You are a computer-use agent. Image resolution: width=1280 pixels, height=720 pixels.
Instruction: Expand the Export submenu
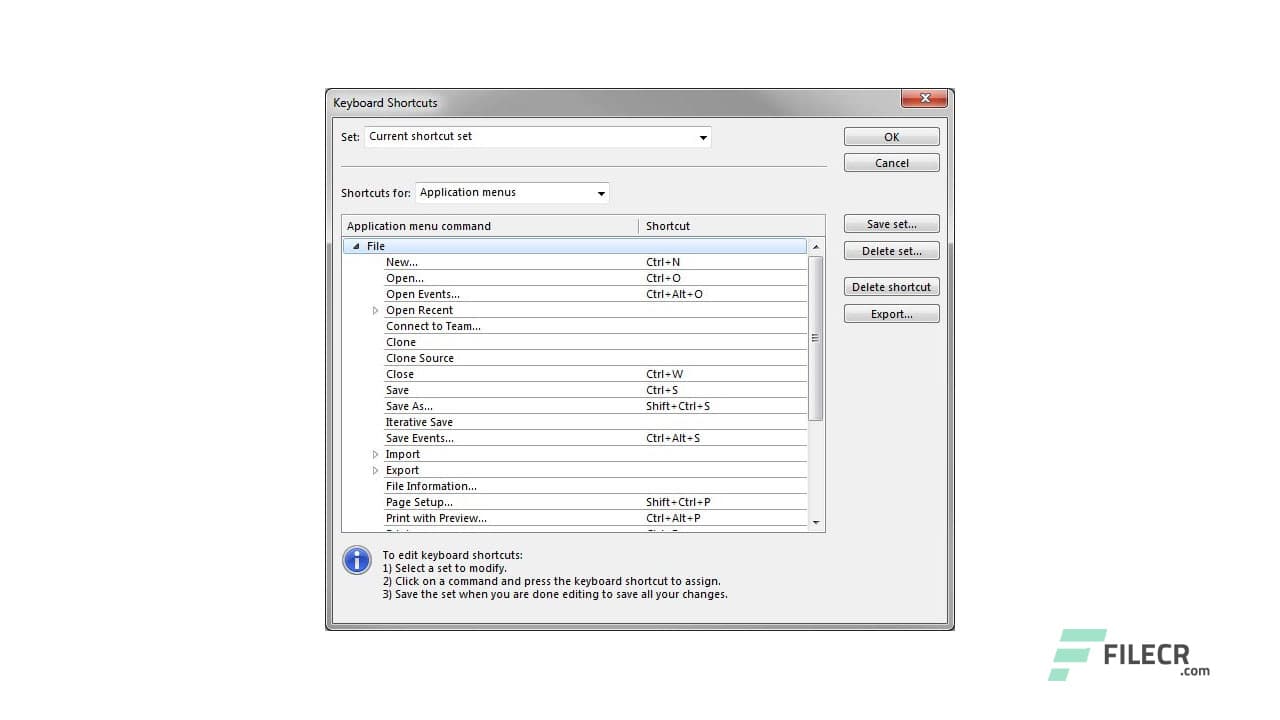375,470
